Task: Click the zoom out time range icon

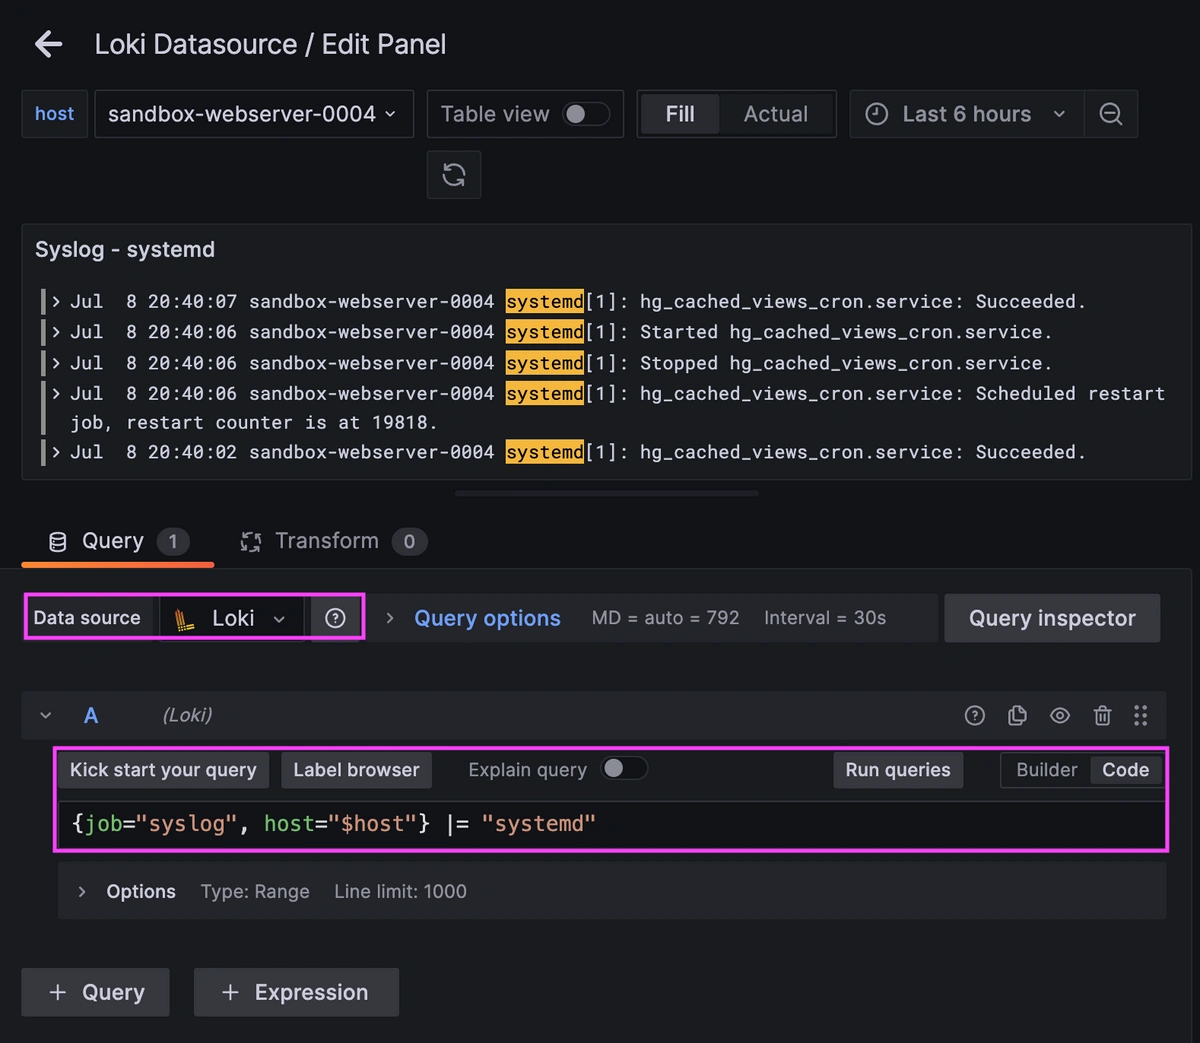Action: 1110,114
